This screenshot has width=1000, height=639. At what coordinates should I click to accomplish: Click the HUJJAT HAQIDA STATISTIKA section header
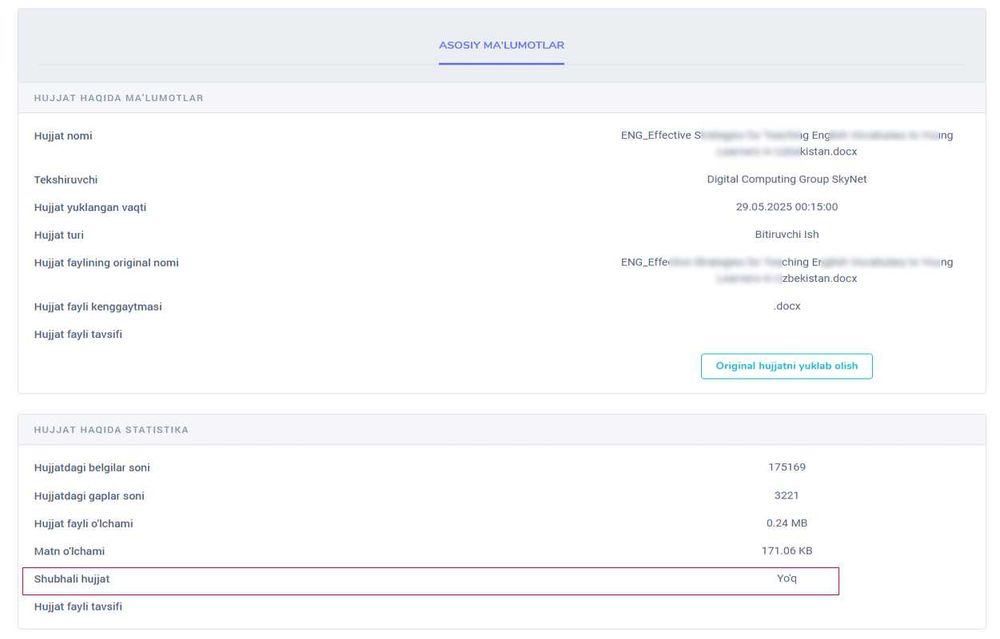(x=111, y=430)
